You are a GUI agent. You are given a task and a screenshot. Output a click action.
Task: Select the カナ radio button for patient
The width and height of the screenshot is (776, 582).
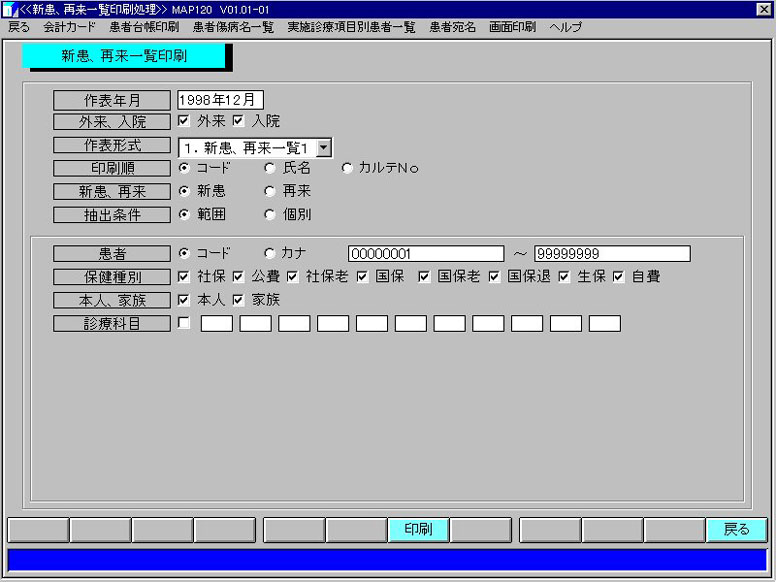coord(269,253)
